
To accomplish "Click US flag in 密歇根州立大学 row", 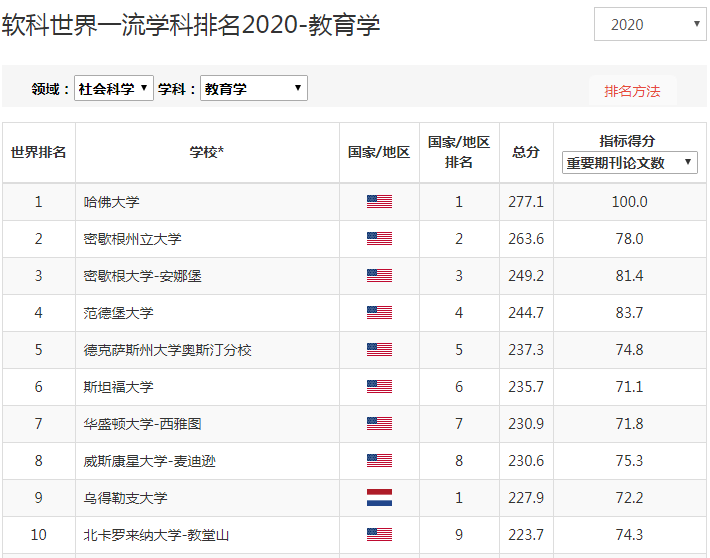I will pos(379,239).
